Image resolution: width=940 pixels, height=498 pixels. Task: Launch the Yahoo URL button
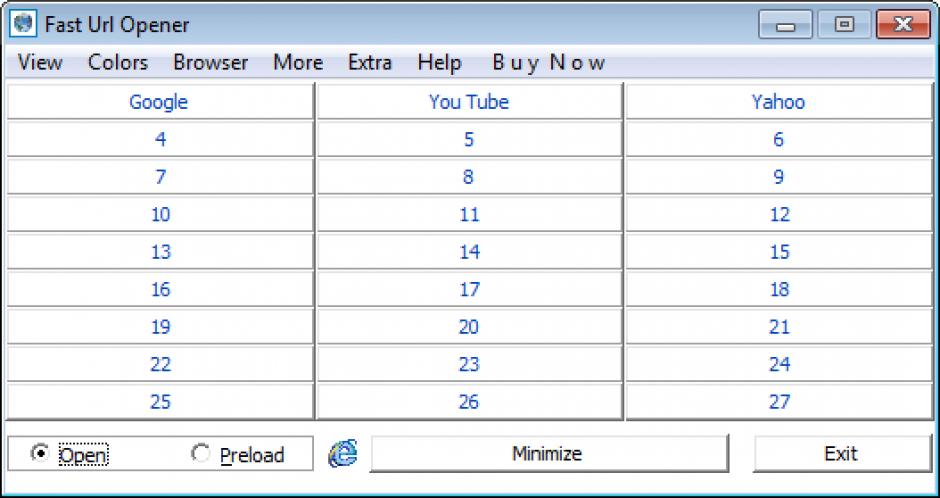coord(779,101)
